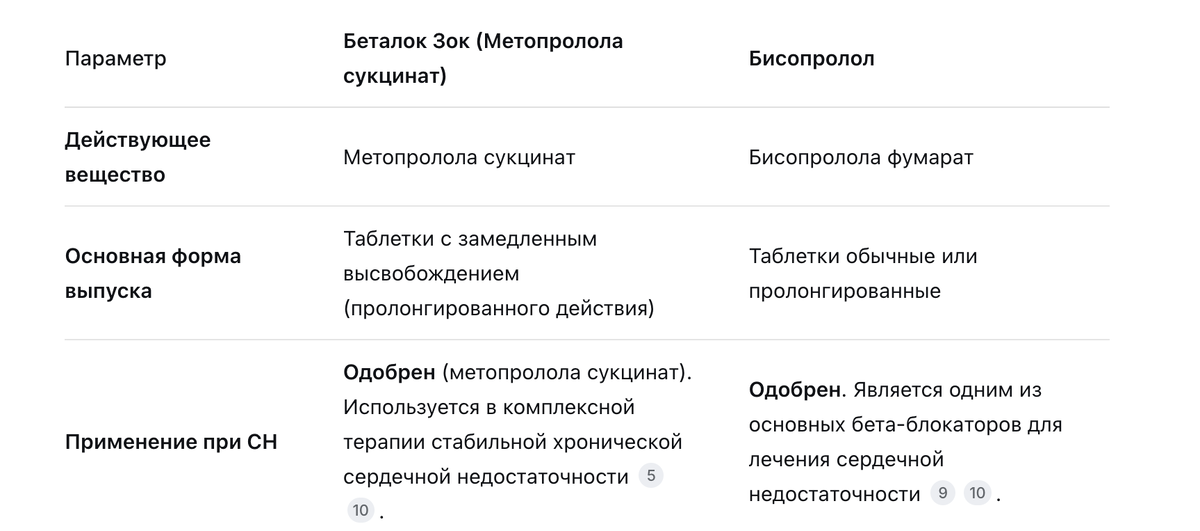Click the Используется в комплексной text line

point(489,407)
